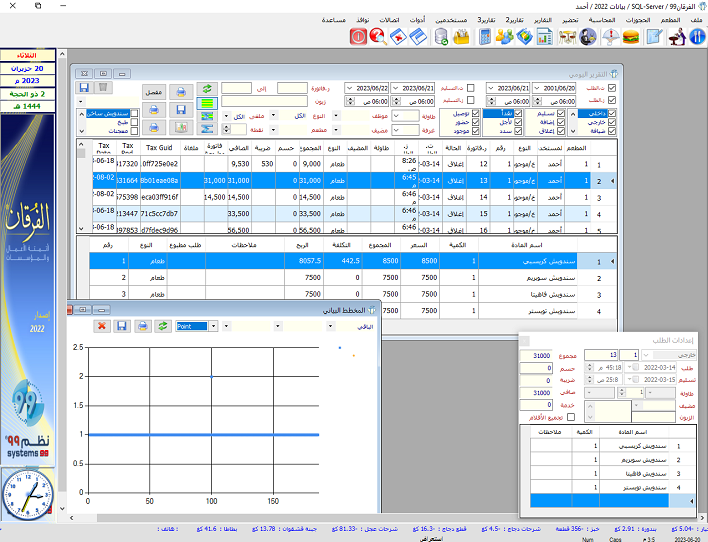Open the مساعدة menu
Image resolution: width=708 pixels, height=542 pixels.
334,20
